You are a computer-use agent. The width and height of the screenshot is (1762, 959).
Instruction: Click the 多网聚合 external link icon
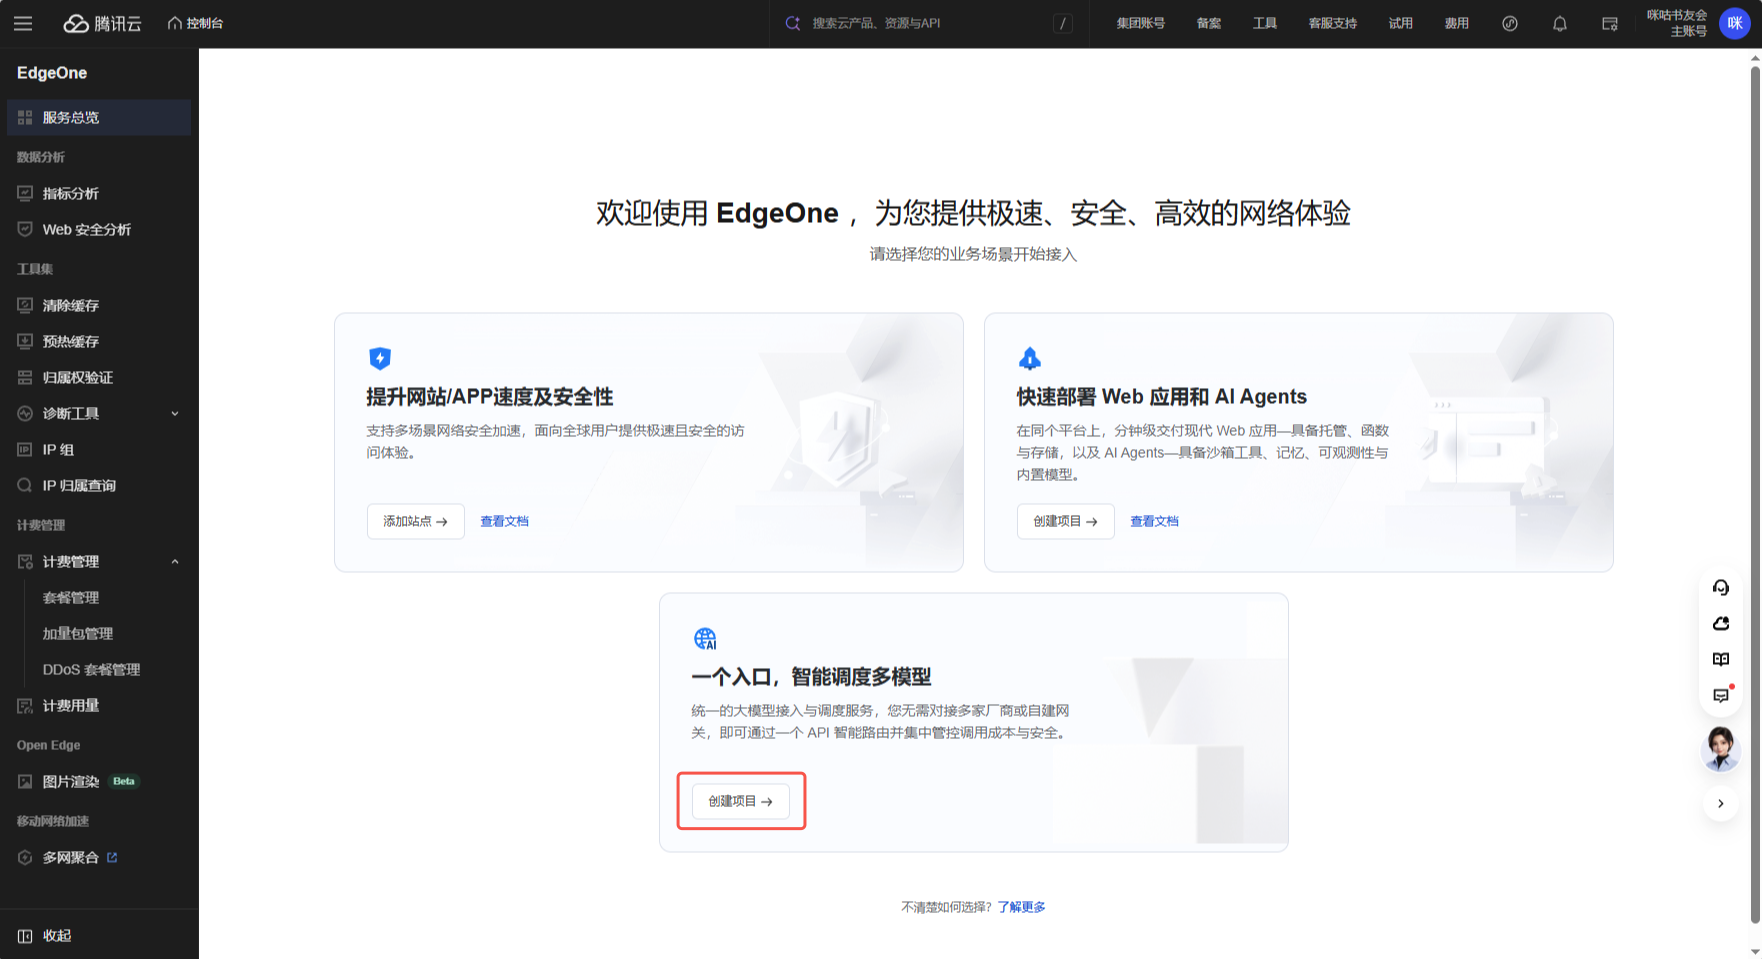[112, 857]
